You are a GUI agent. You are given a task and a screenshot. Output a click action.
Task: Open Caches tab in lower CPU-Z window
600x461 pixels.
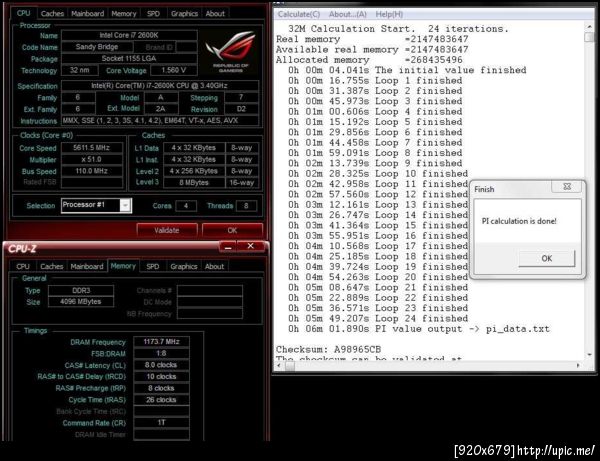(52, 266)
